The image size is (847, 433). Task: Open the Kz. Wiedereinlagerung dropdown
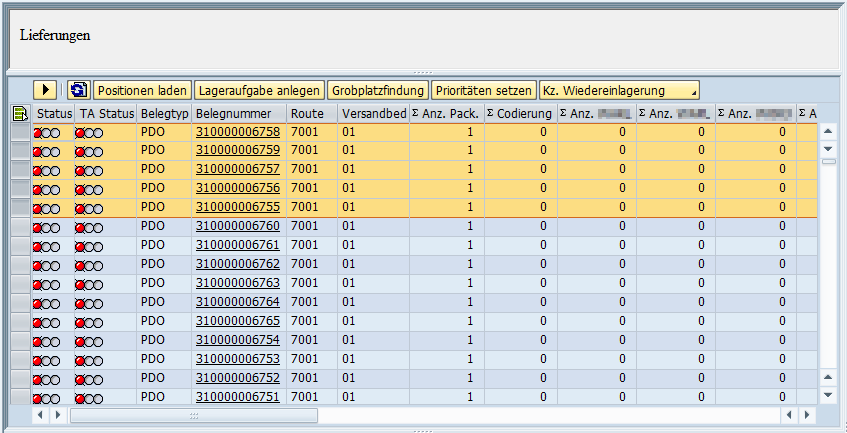click(x=618, y=90)
